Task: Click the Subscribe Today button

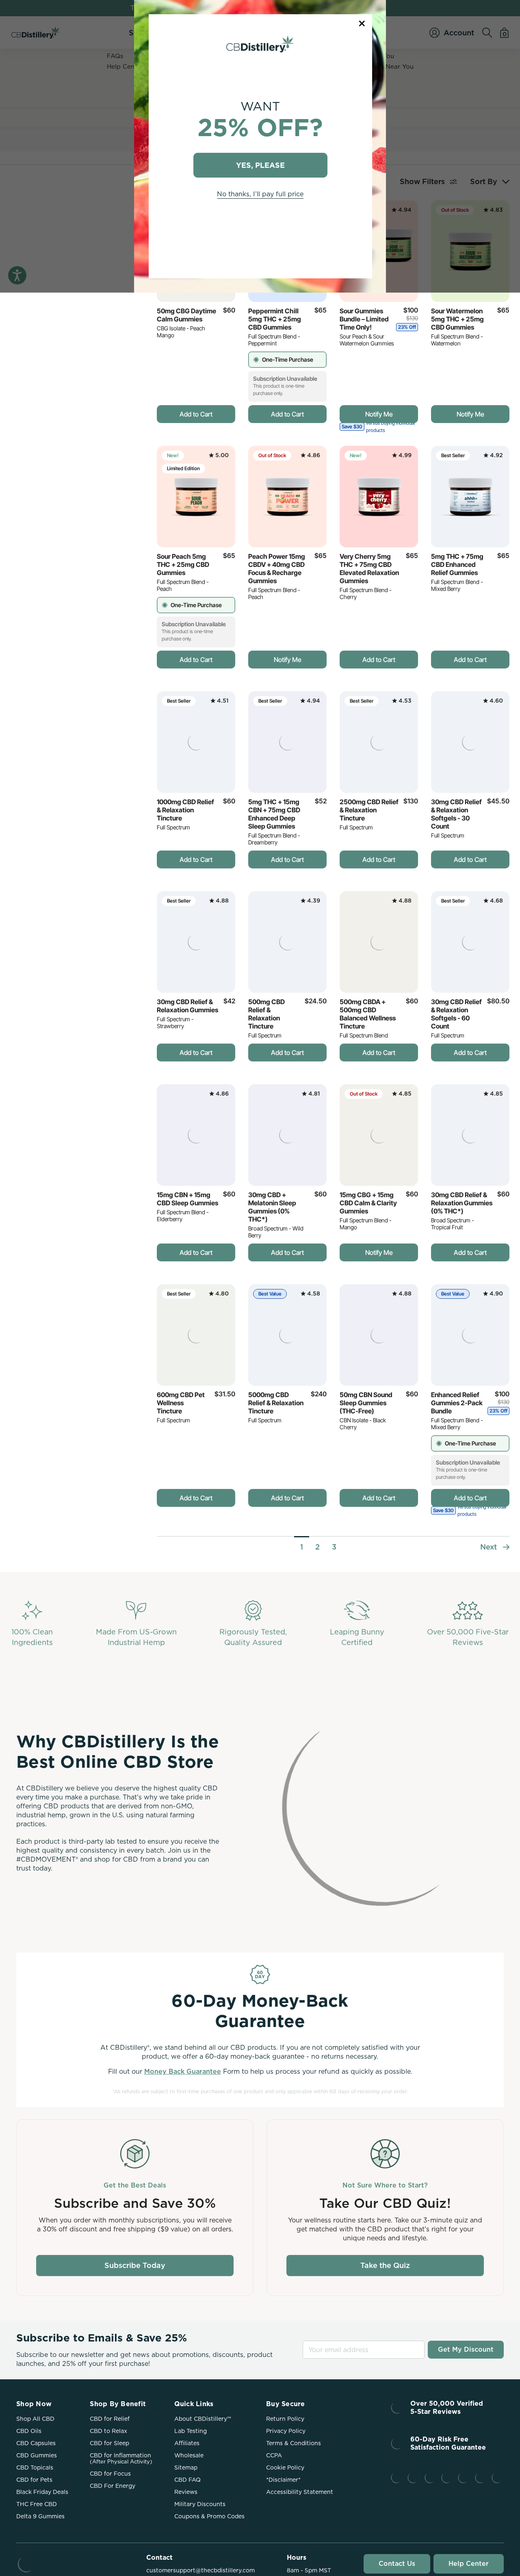Action: 135,2265
